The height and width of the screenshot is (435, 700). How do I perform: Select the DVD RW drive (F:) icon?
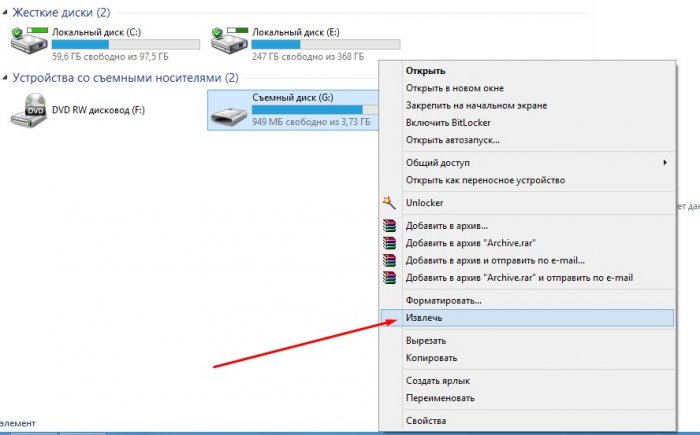tap(28, 110)
